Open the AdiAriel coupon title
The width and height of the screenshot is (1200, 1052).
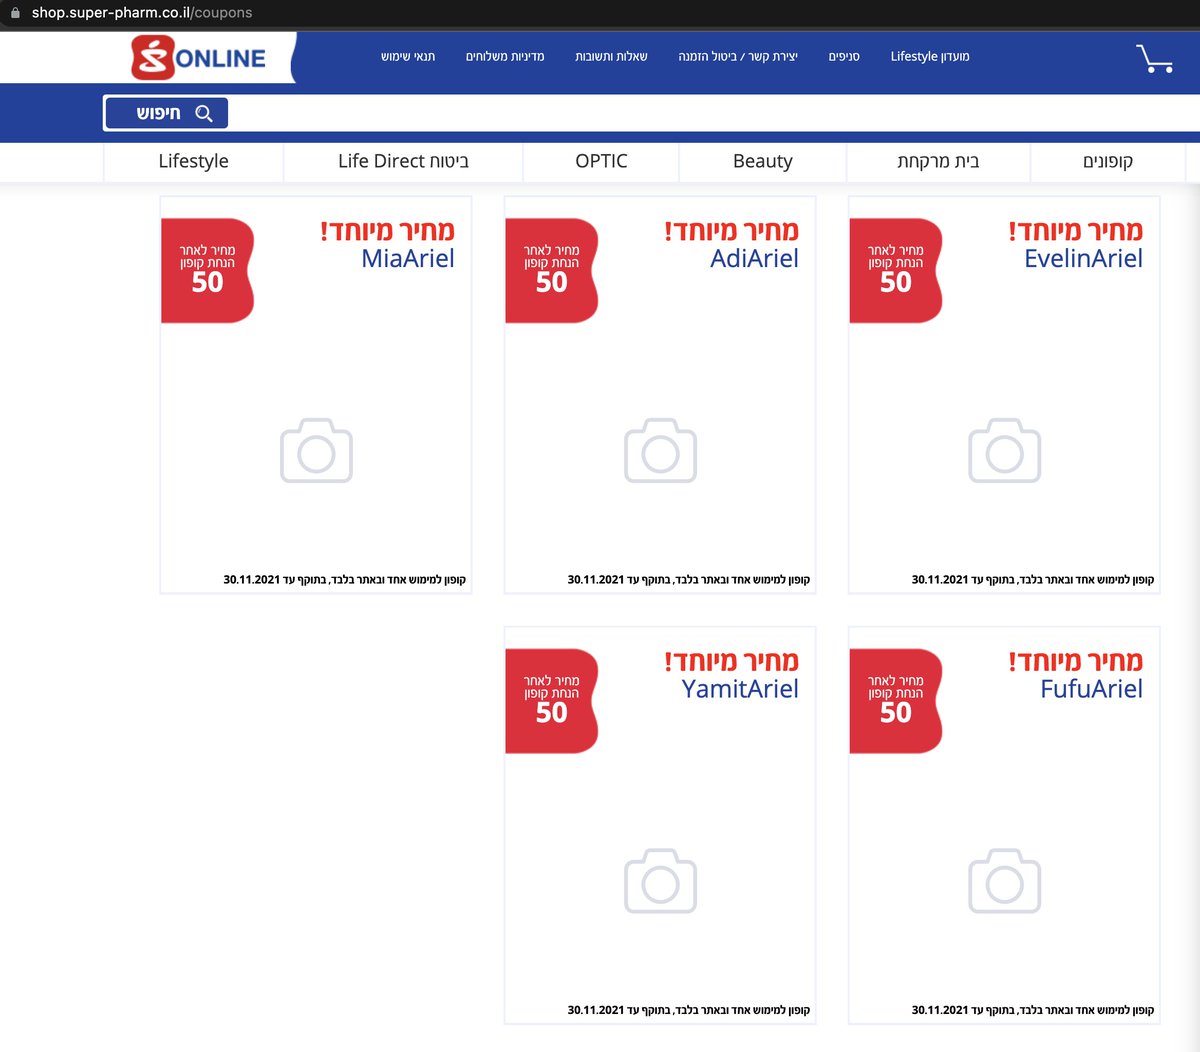(x=754, y=259)
